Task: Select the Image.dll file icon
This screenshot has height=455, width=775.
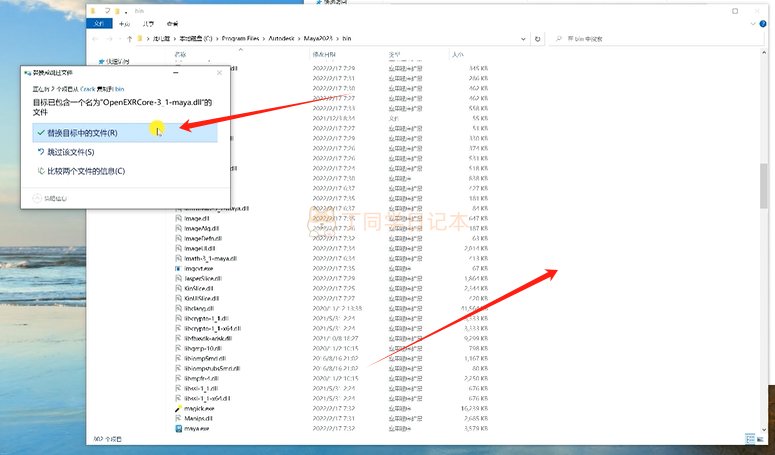Action: (177, 218)
